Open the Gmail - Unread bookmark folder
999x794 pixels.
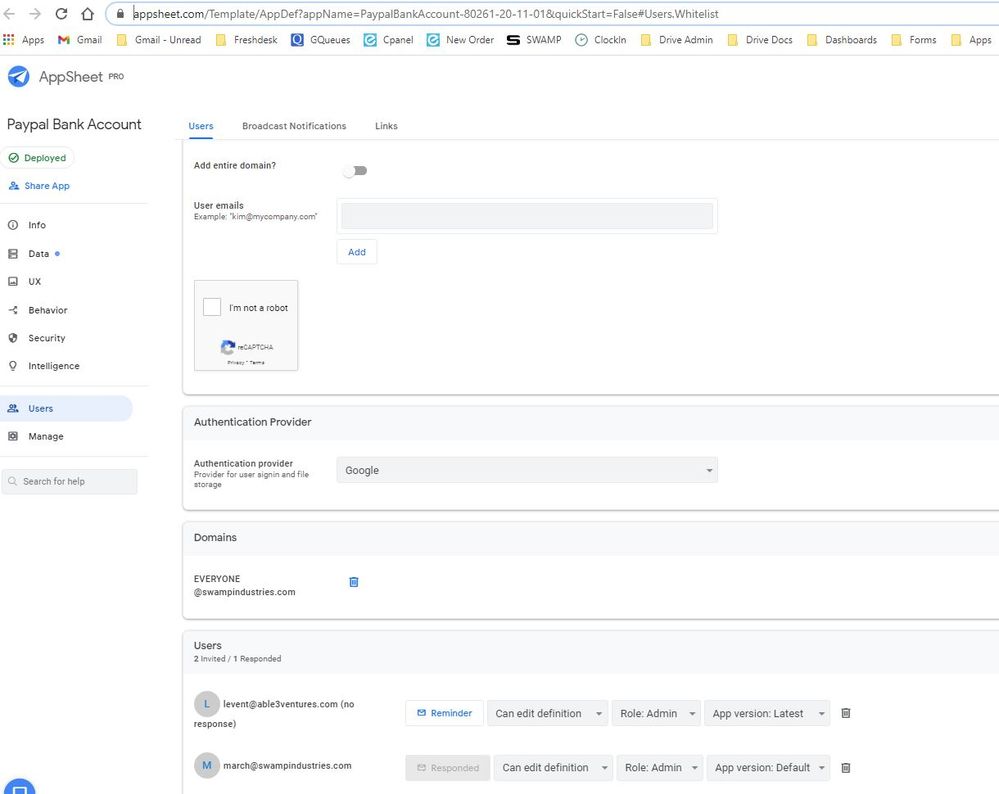[159, 40]
